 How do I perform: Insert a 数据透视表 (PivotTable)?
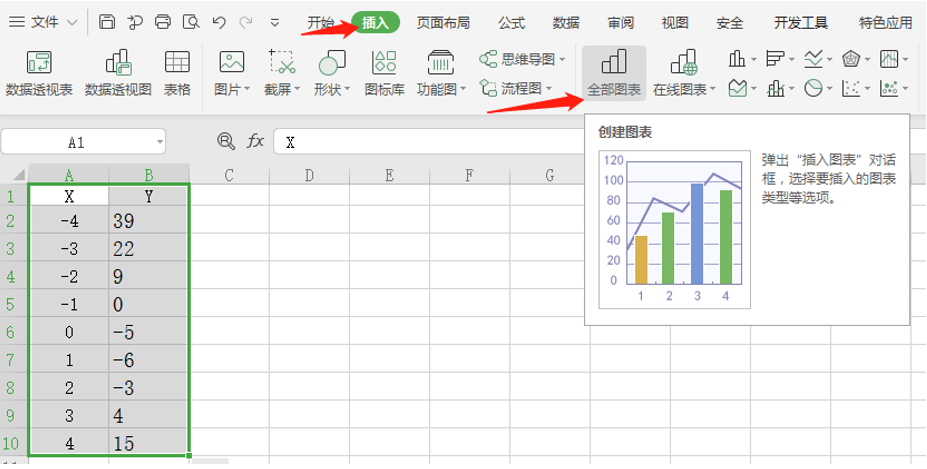click(39, 72)
